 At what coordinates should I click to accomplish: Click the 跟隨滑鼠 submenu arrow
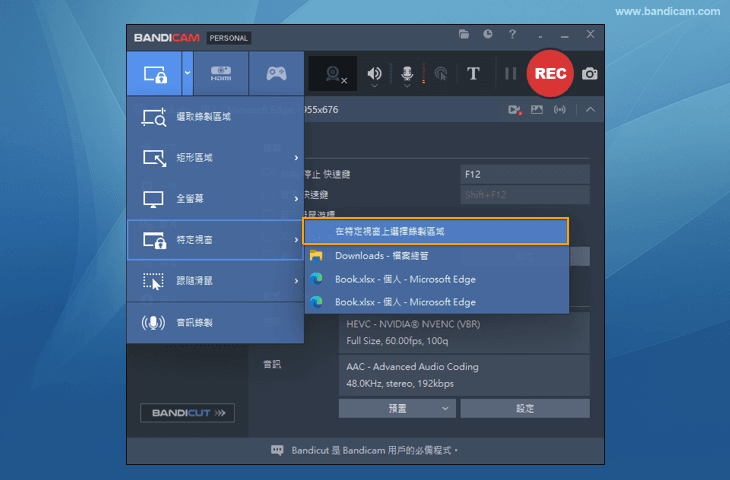(x=296, y=281)
